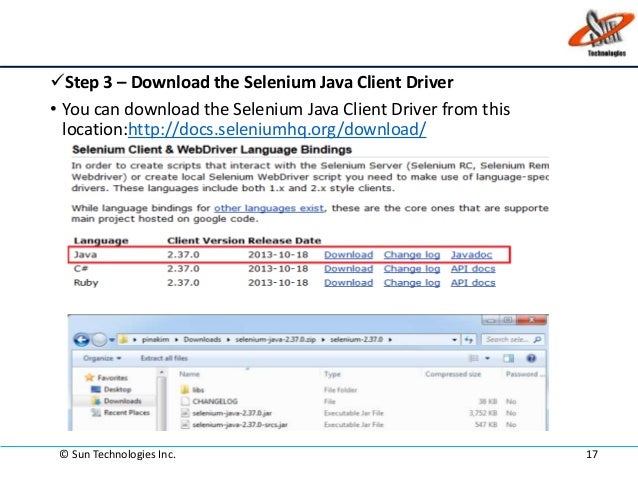Click Change log link in Java row

pos(412,255)
